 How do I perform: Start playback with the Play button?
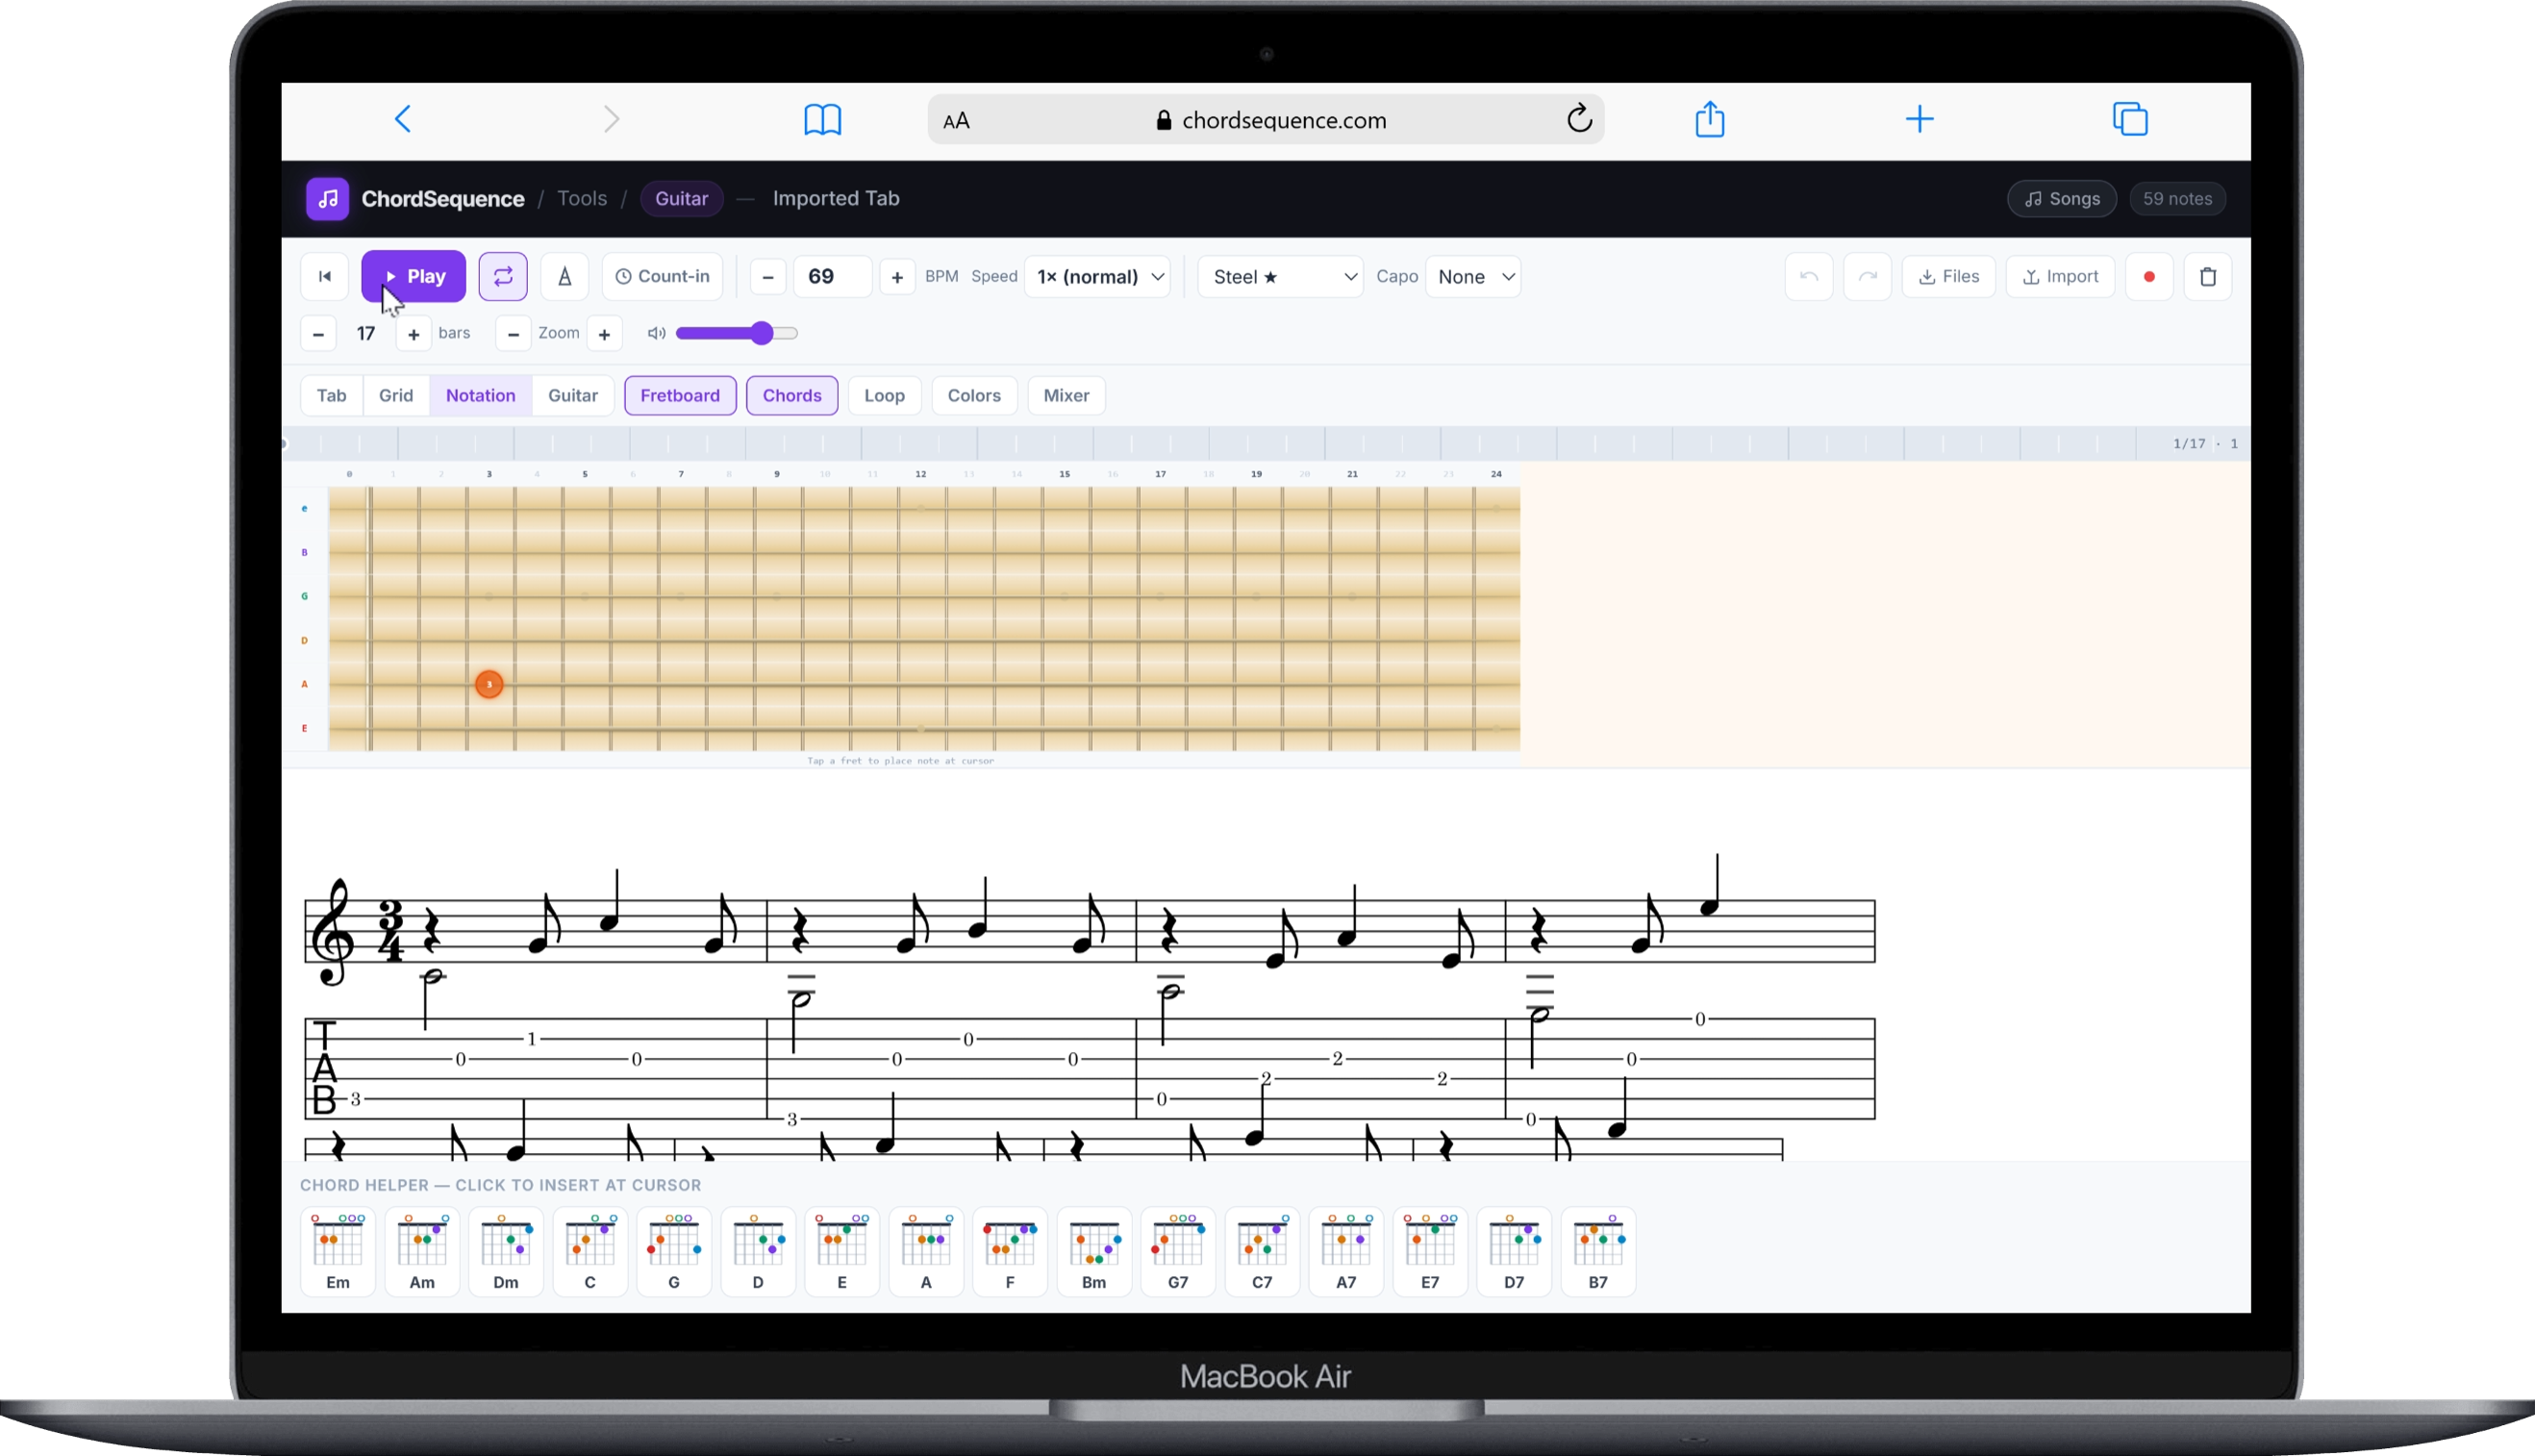(x=413, y=277)
